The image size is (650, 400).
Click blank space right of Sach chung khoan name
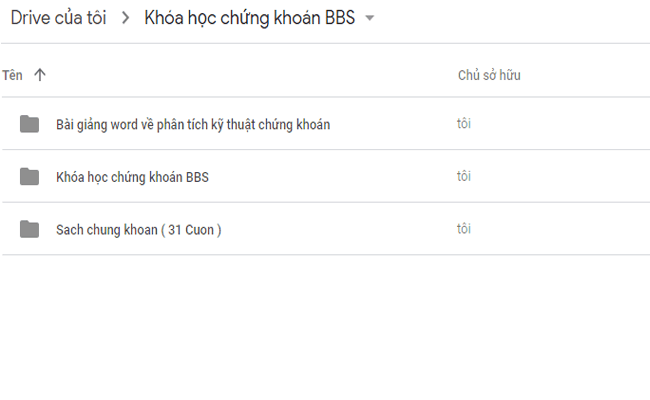[x=330, y=230]
